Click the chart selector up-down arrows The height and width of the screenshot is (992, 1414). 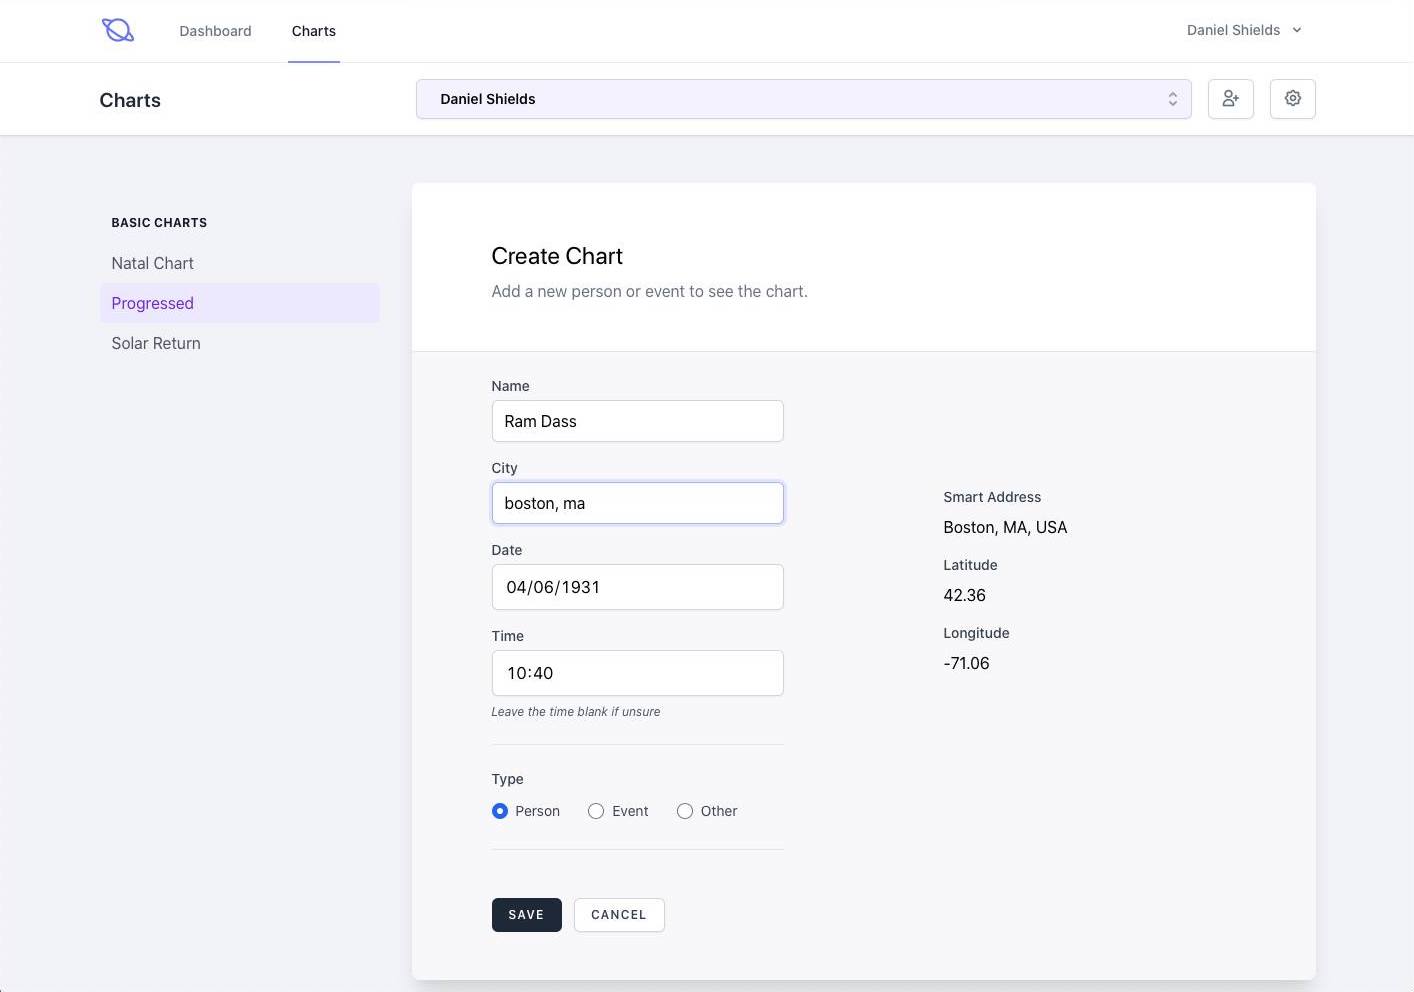point(1172,99)
